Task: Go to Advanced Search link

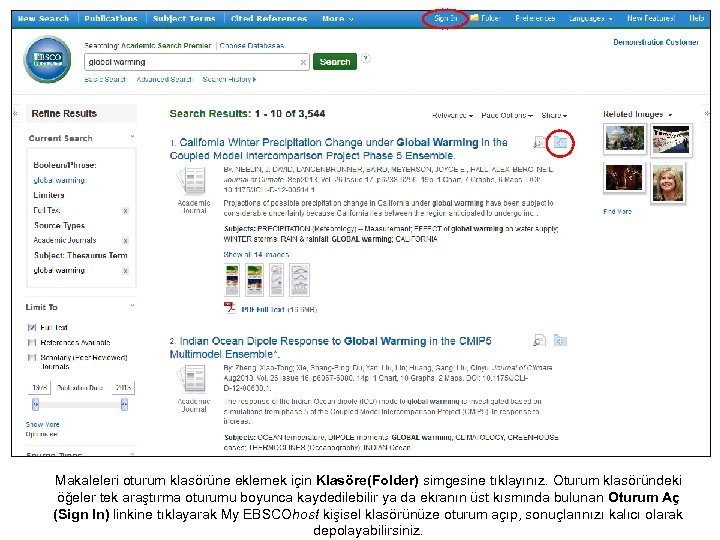Action: (164, 79)
